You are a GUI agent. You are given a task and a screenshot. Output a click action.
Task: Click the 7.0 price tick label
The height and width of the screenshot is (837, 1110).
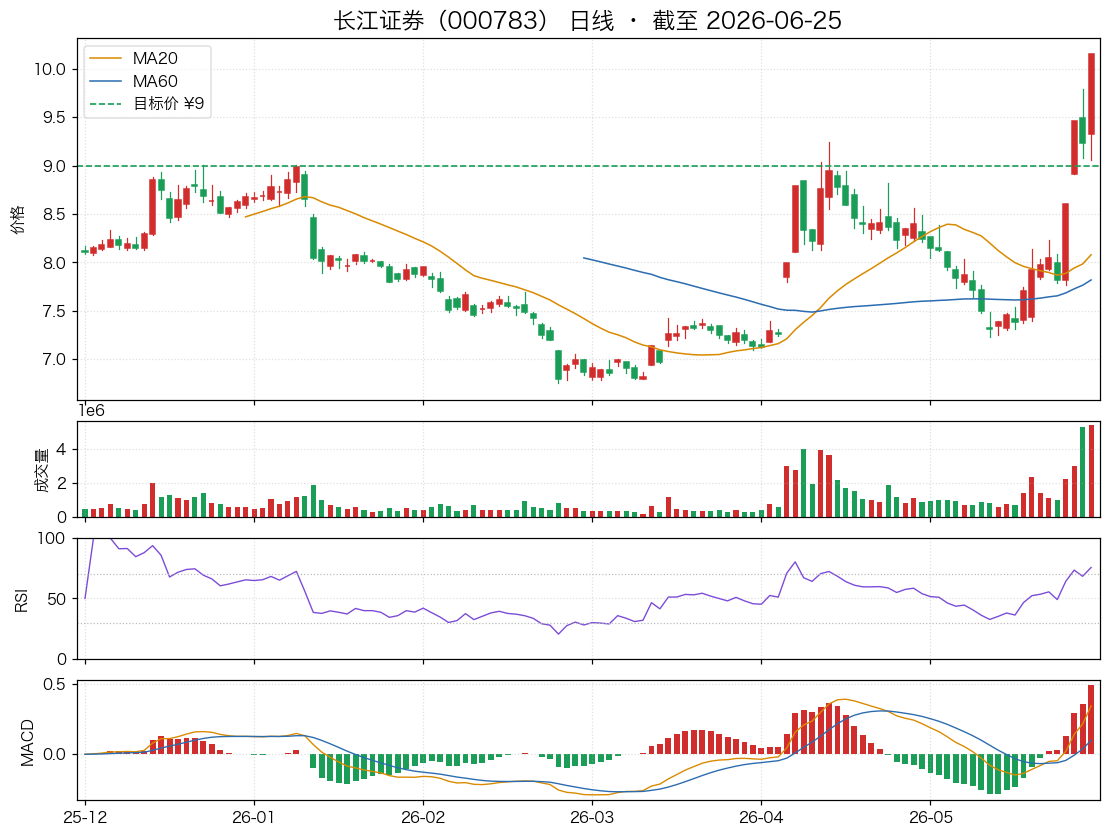coord(55,360)
